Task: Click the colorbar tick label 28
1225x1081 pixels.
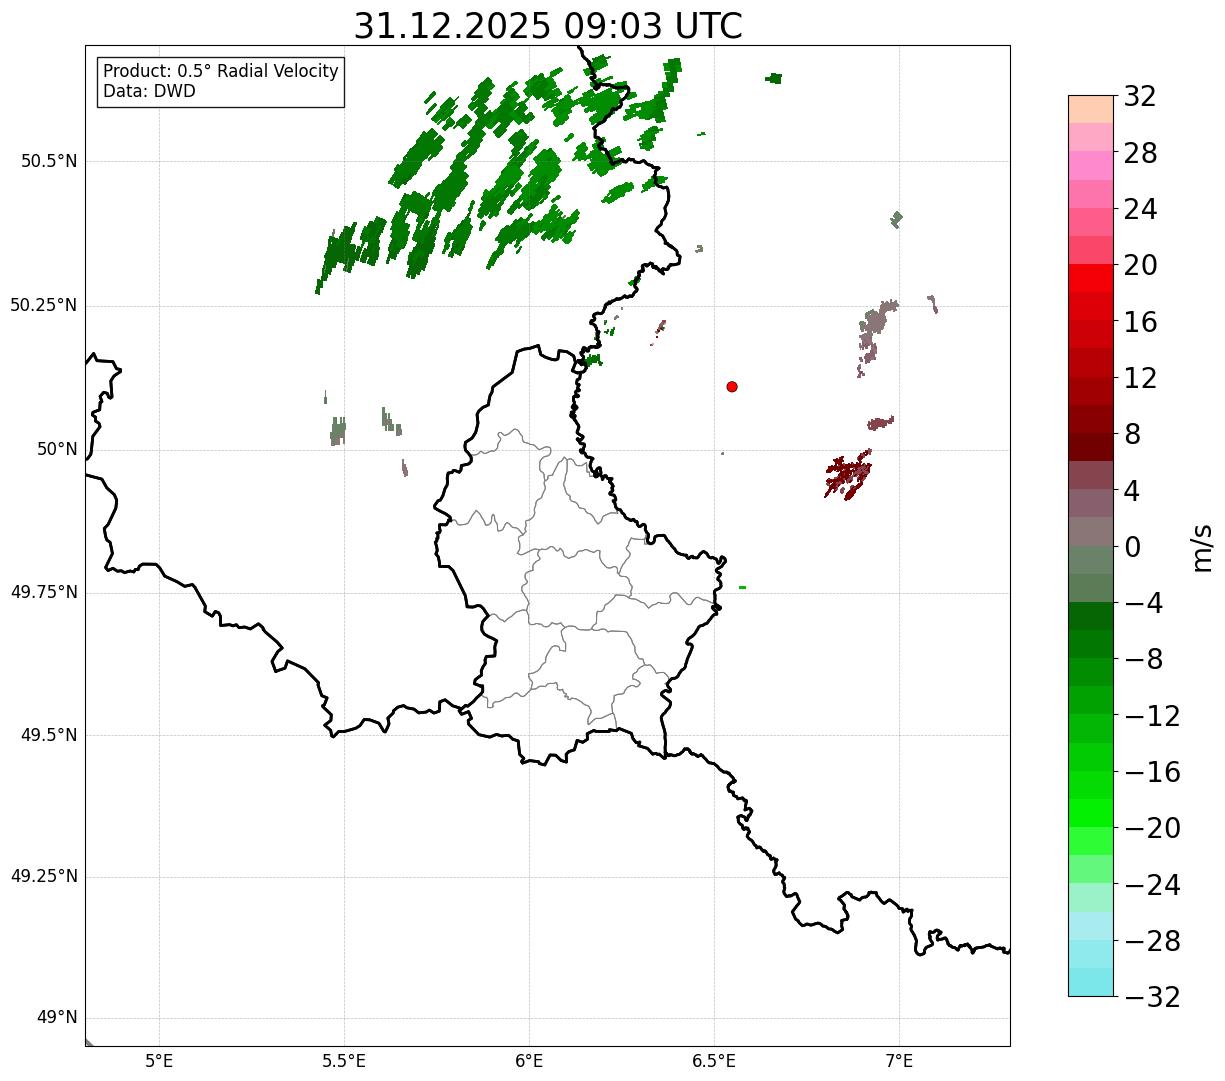Action: pos(1140,153)
